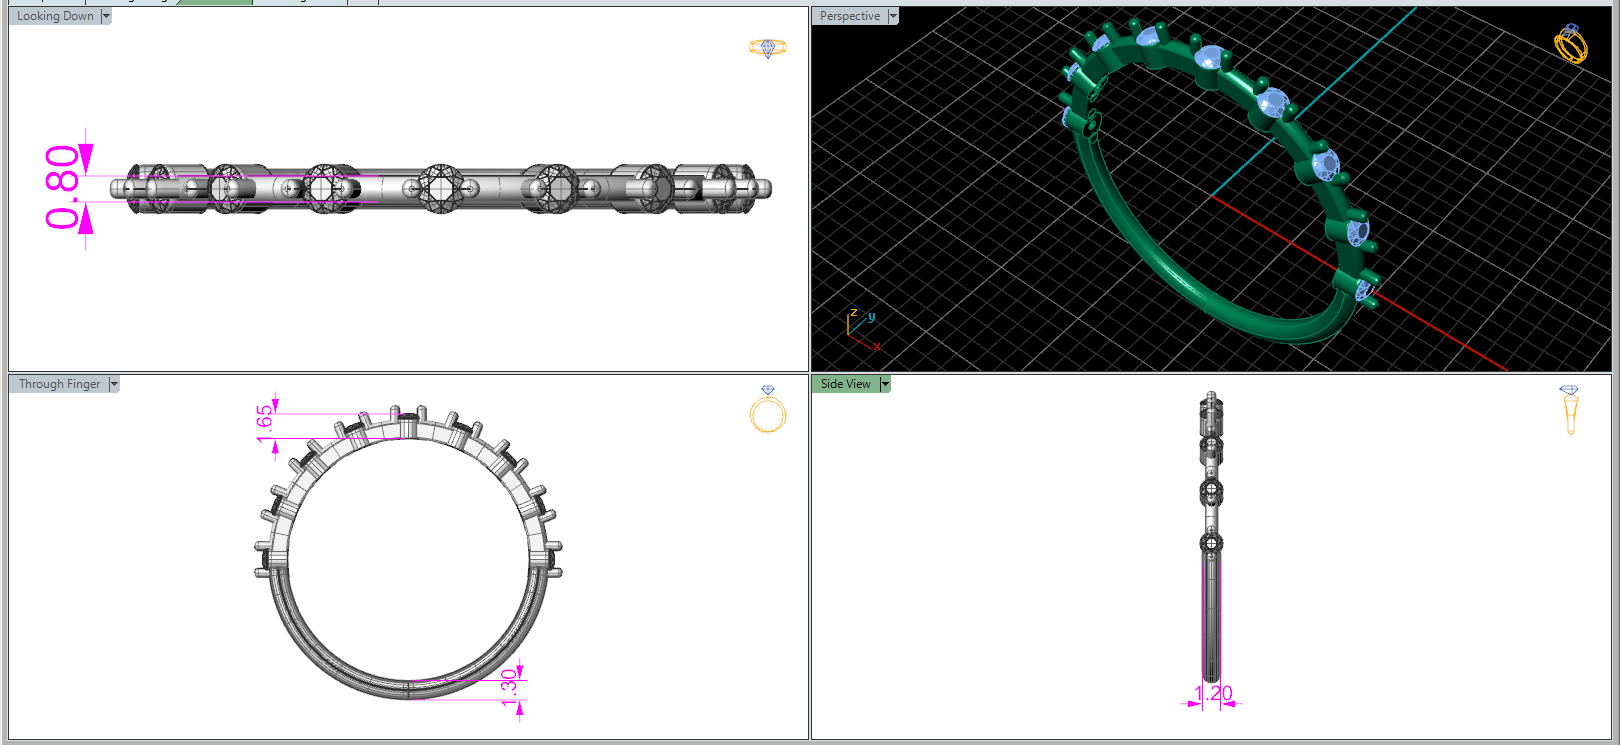Screen dimensions: 1620x745
Task: Click the gold ring icon in Perspective viewport
Action: coord(1571,44)
